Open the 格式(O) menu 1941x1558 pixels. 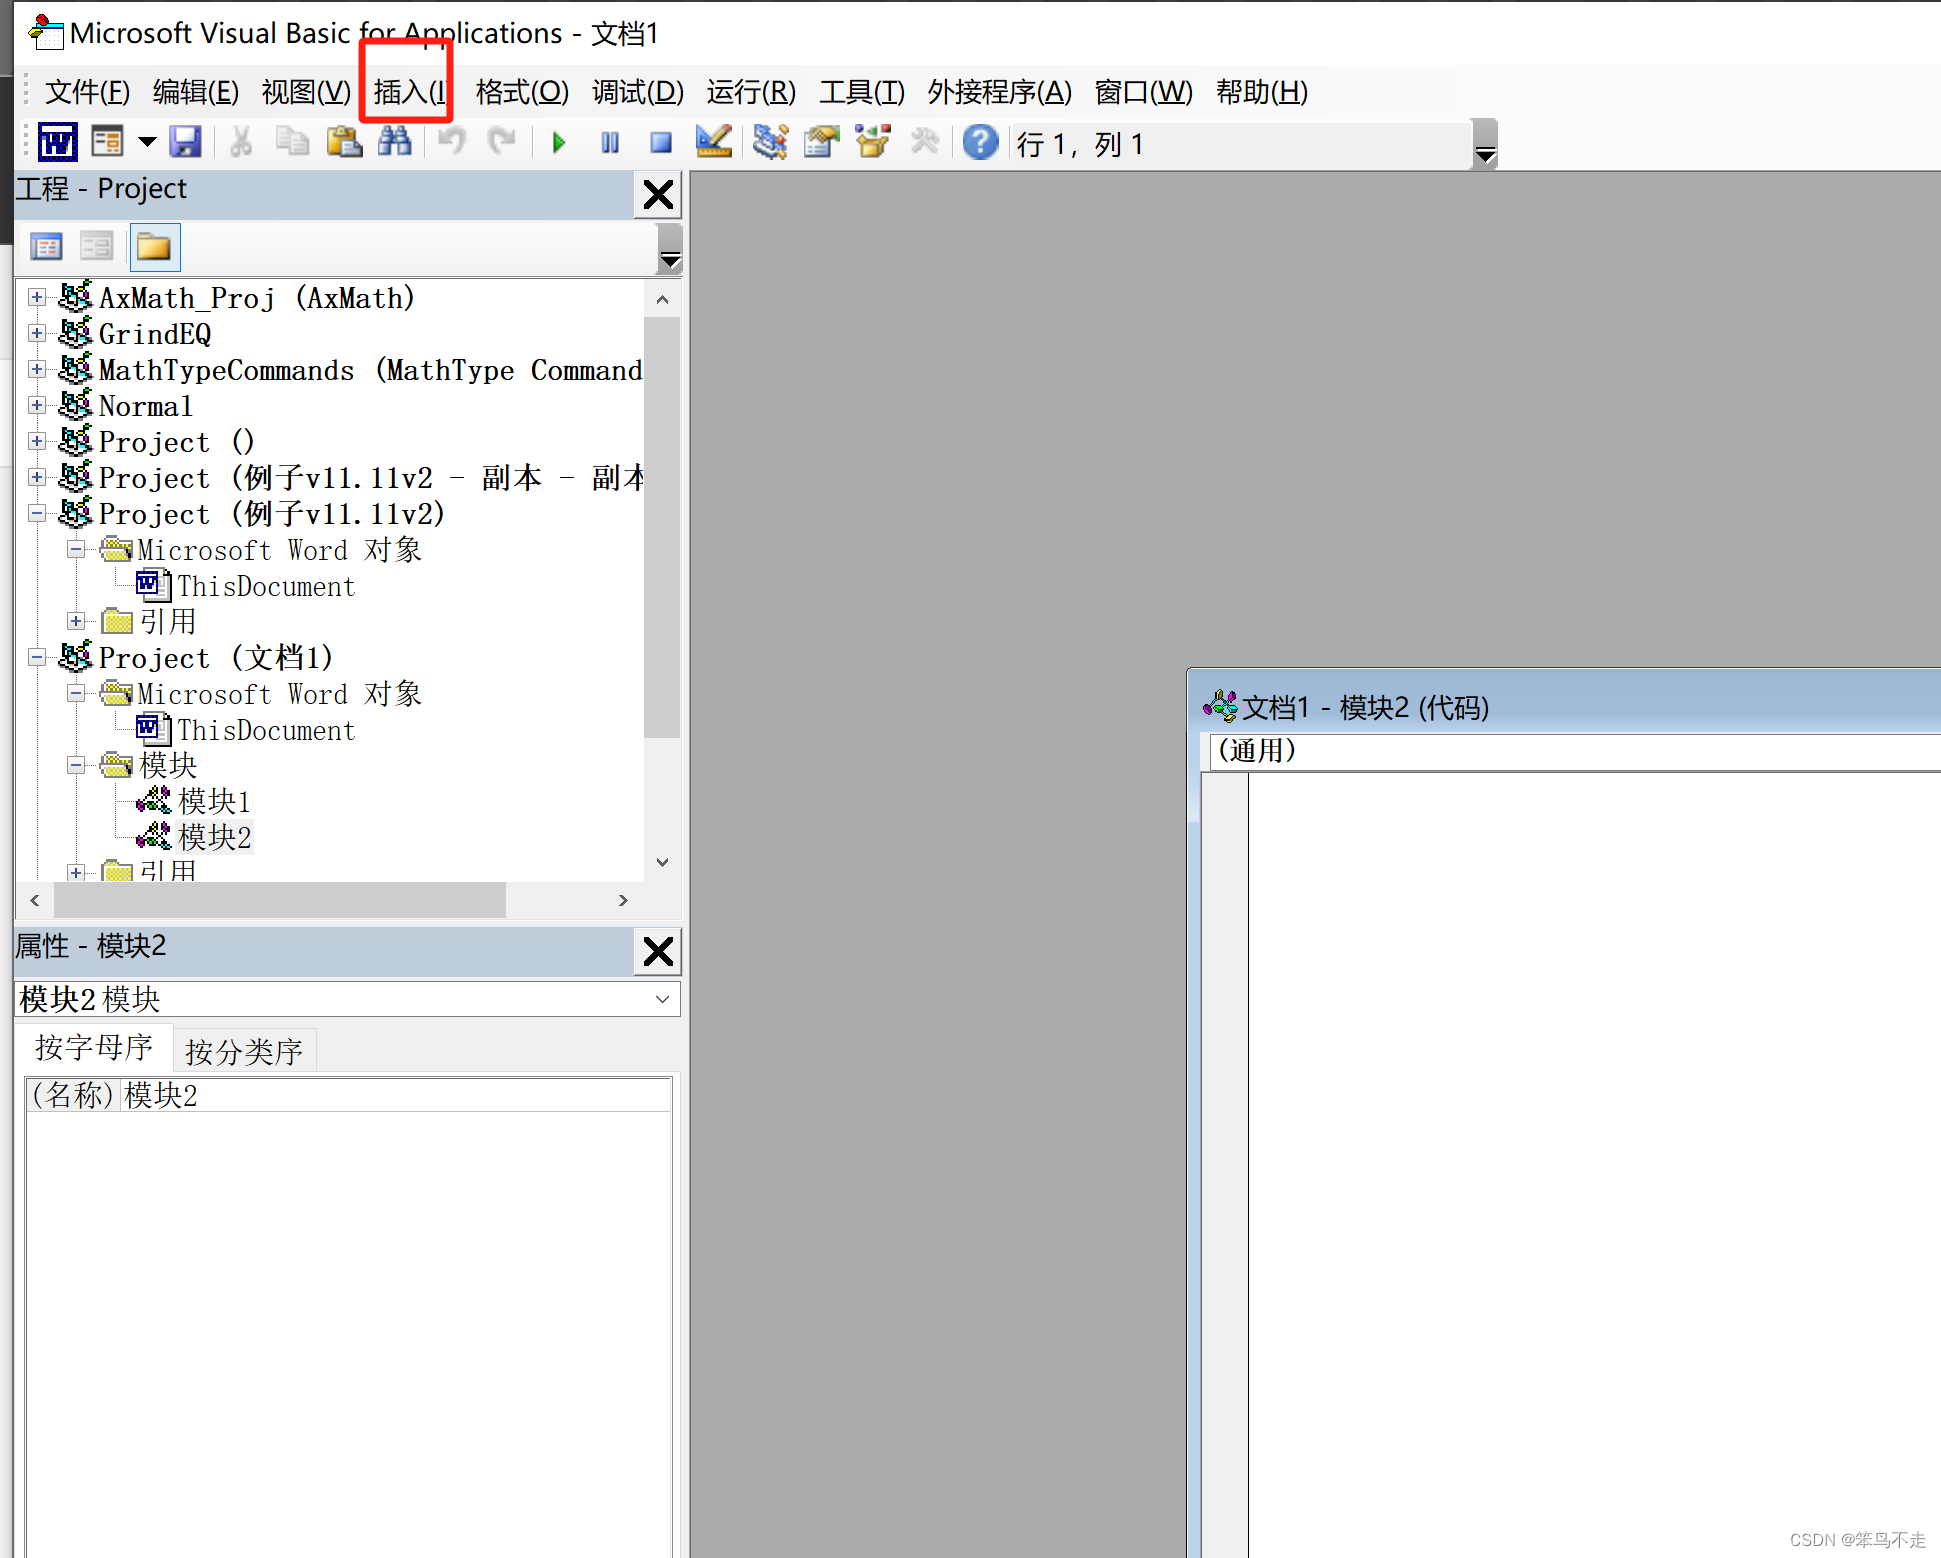[x=522, y=92]
